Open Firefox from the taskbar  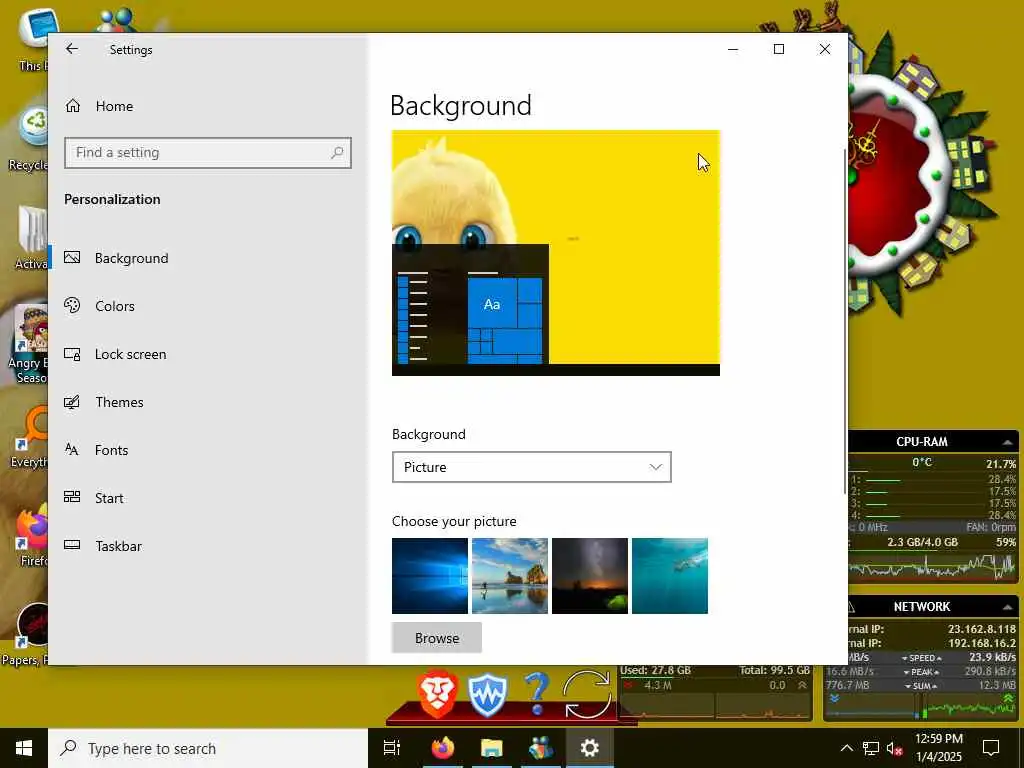click(443, 748)
